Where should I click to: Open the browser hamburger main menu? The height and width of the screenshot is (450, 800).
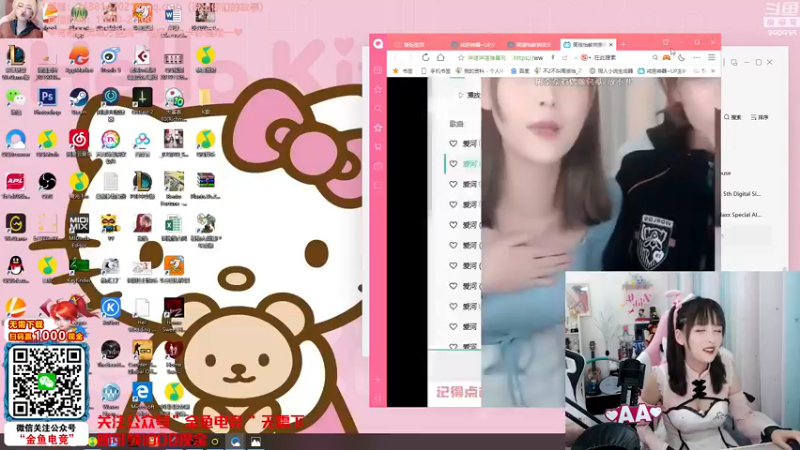[x=712, y=58]
